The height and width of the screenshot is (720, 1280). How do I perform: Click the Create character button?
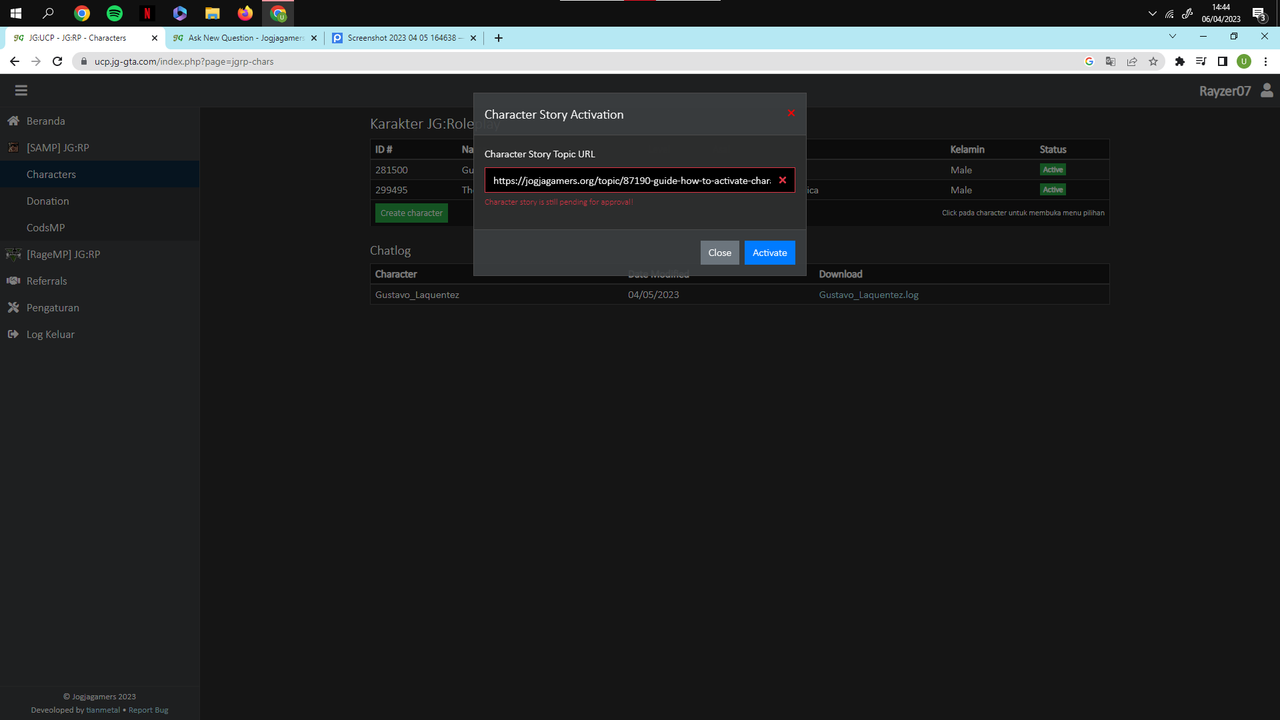412,213
